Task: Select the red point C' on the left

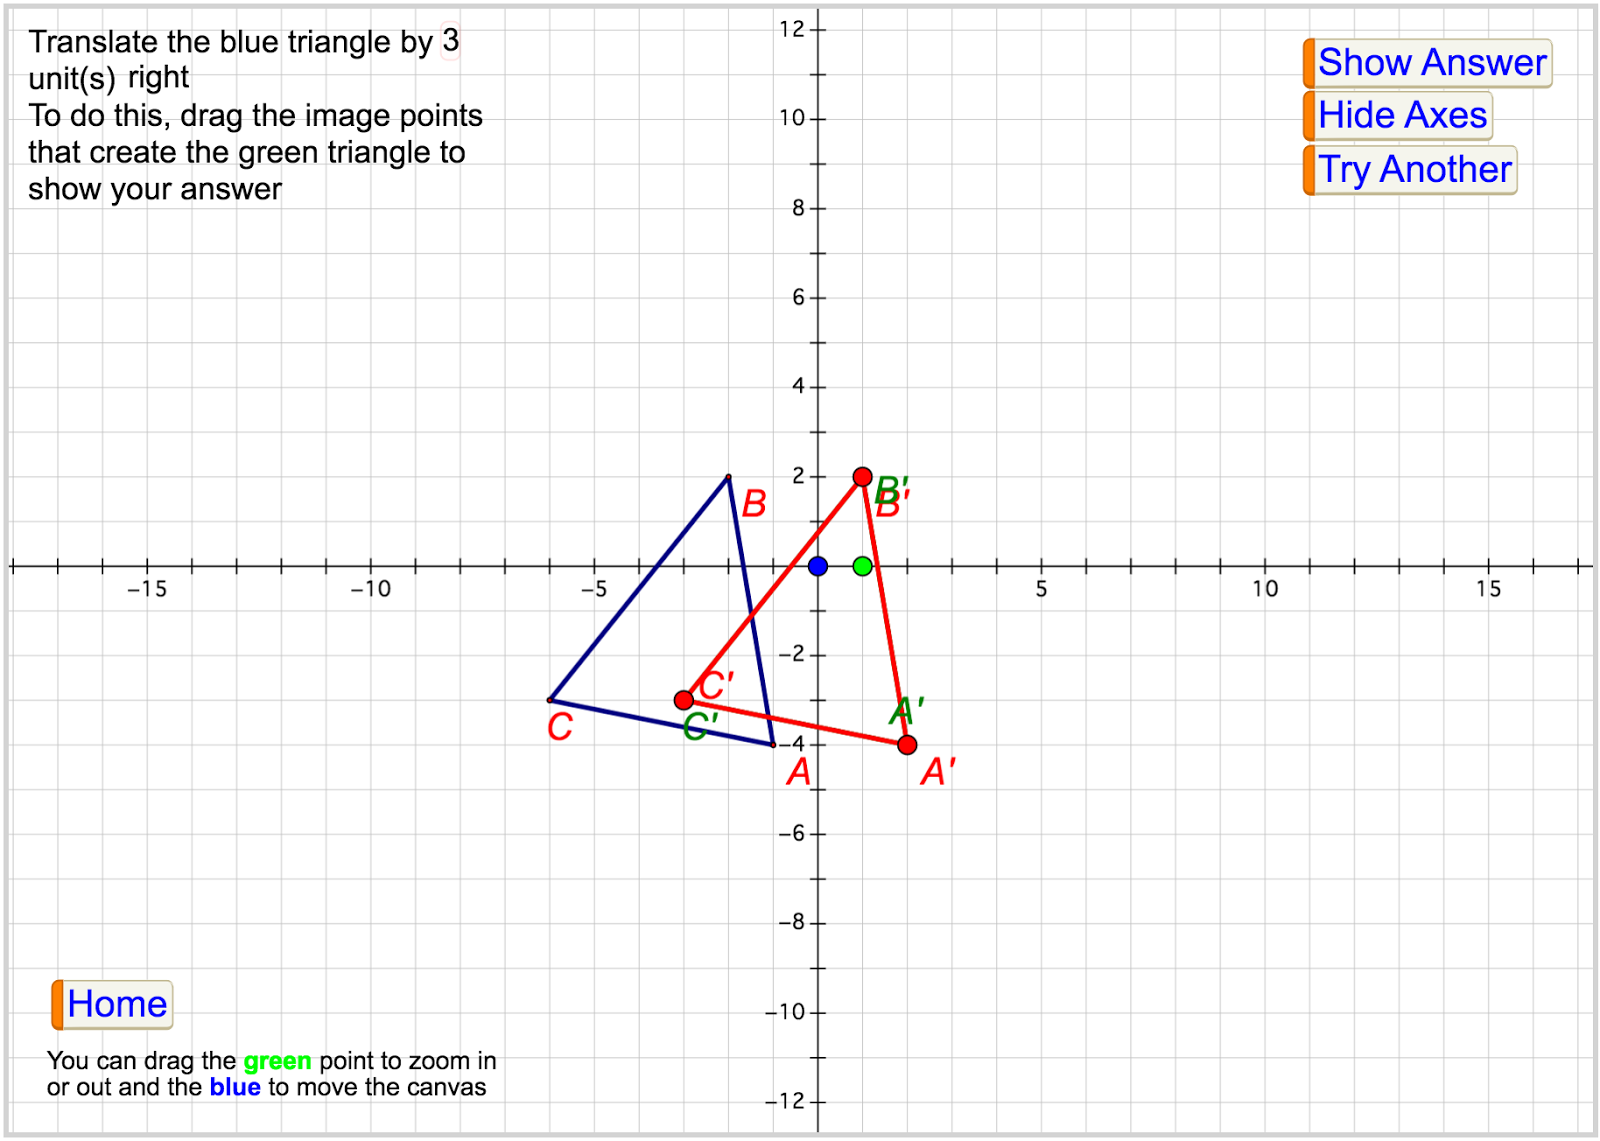Action: pyautogui.click(x=683, y=698)
